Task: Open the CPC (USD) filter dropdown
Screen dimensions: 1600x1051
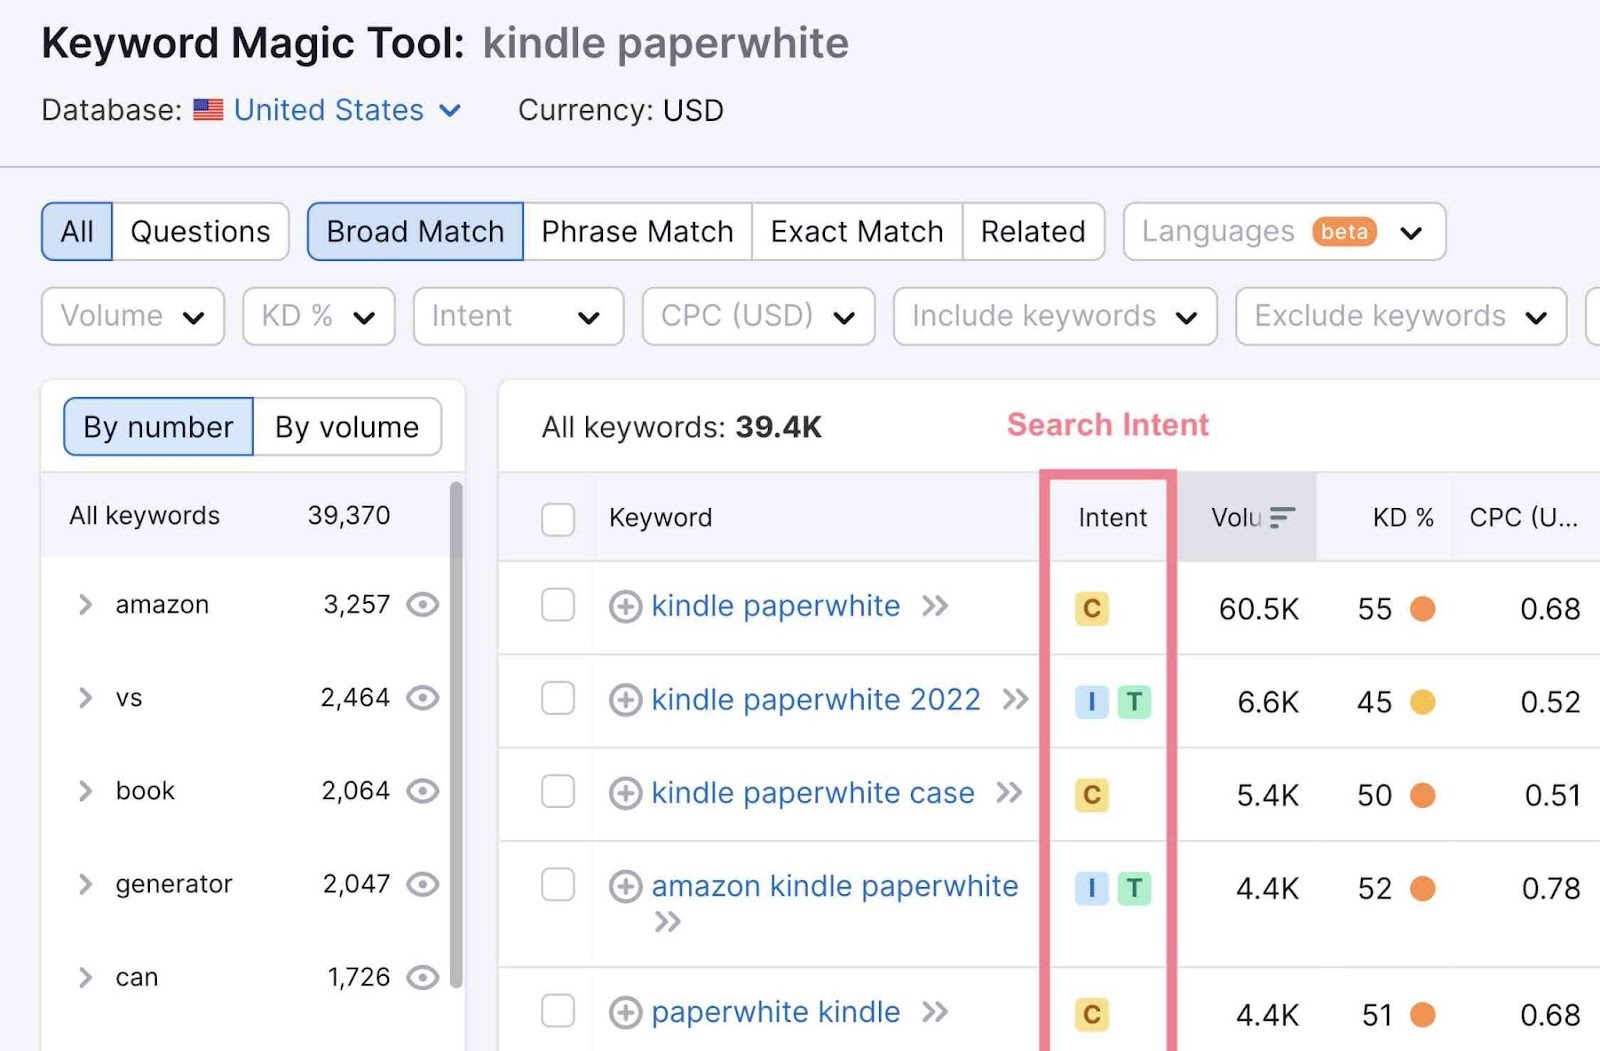Action: tap(757, 316)
